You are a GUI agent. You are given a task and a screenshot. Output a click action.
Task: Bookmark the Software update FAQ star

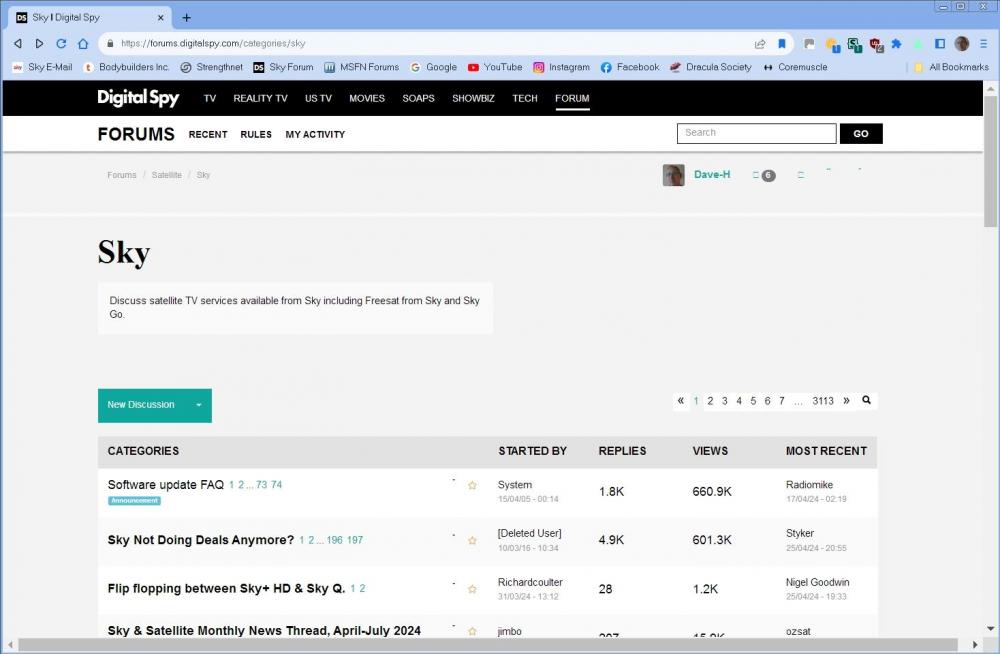click(x=472, y=486)
